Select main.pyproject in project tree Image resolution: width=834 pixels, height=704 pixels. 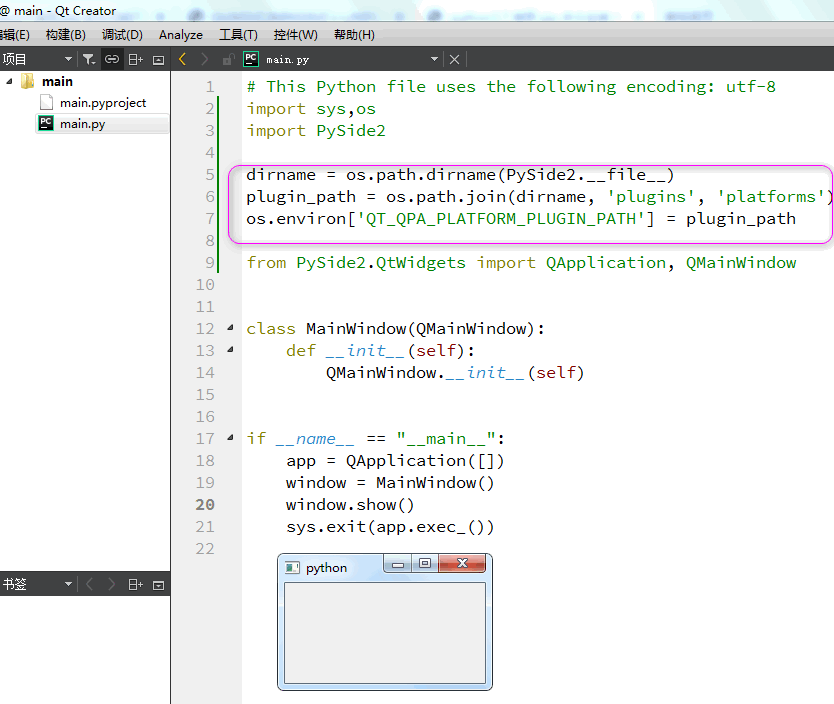coord(103,103)
